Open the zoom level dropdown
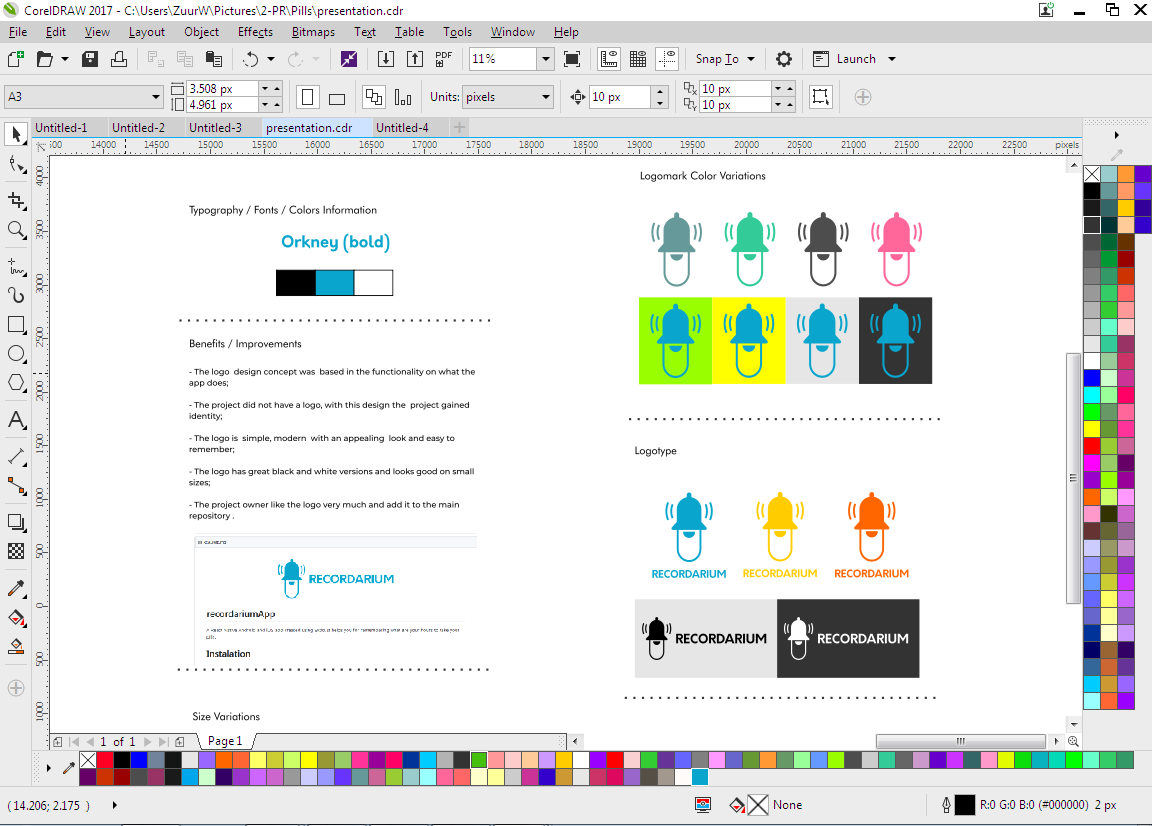Viewport: 1152px width, 826px height. coord(545,59)
